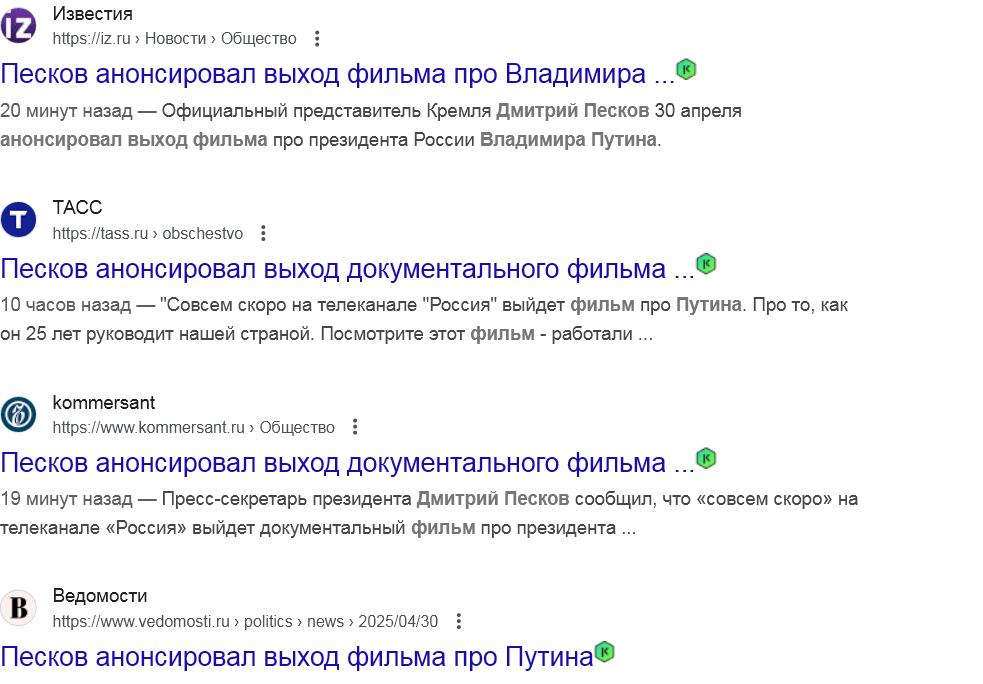
Task: Click the vedomosti.ru politics news breadcrumb URL
Action: pos(245,621)
